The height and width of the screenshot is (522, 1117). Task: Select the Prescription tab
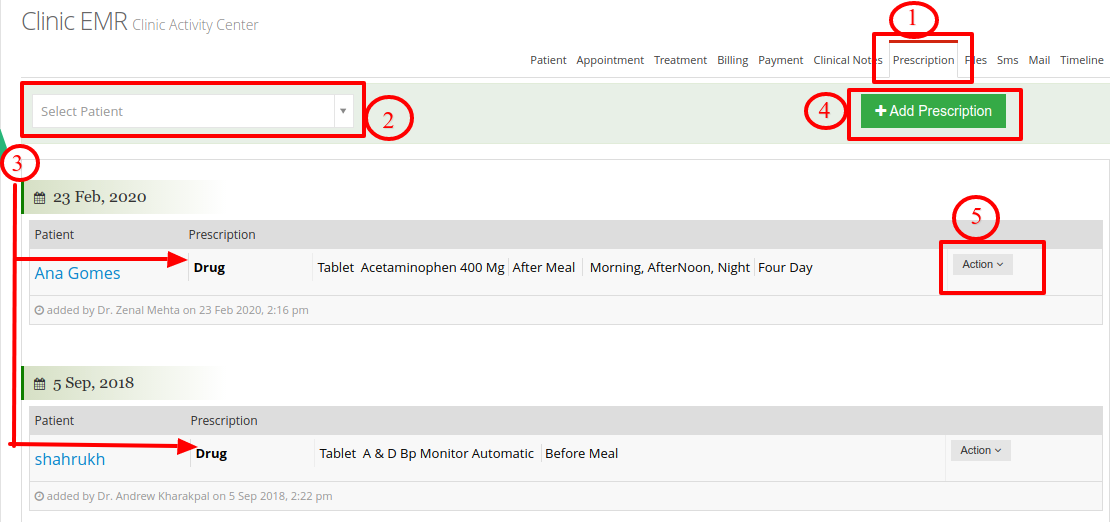coord(923,61)
